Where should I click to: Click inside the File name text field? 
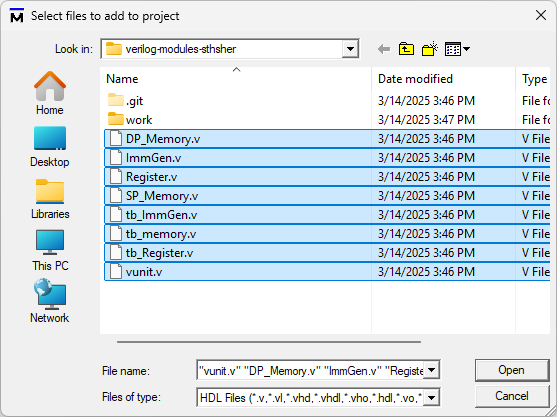(311, 370)
